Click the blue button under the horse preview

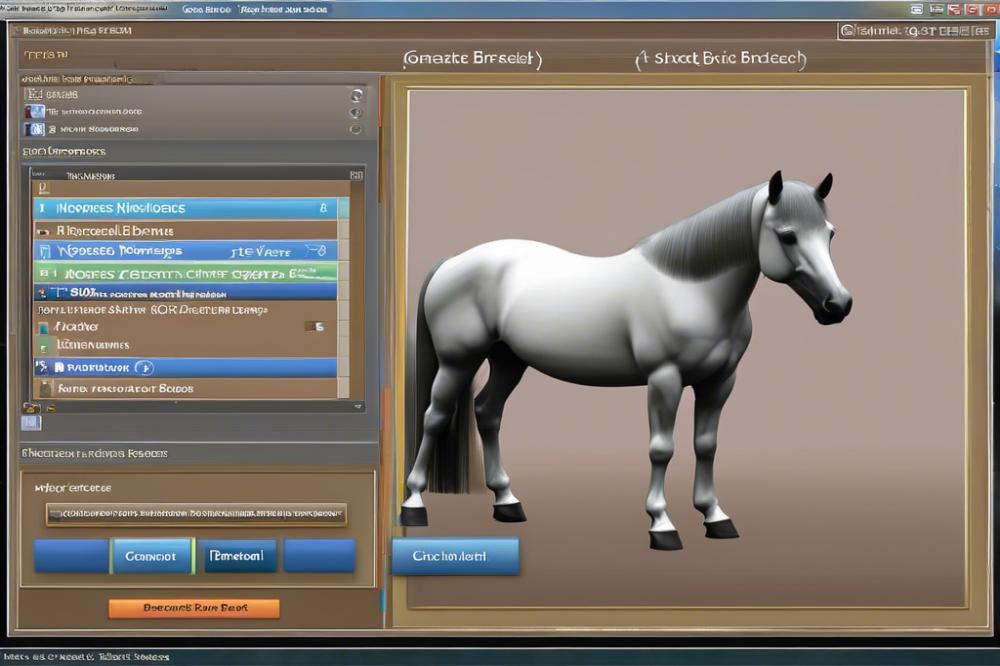point(455,556)
